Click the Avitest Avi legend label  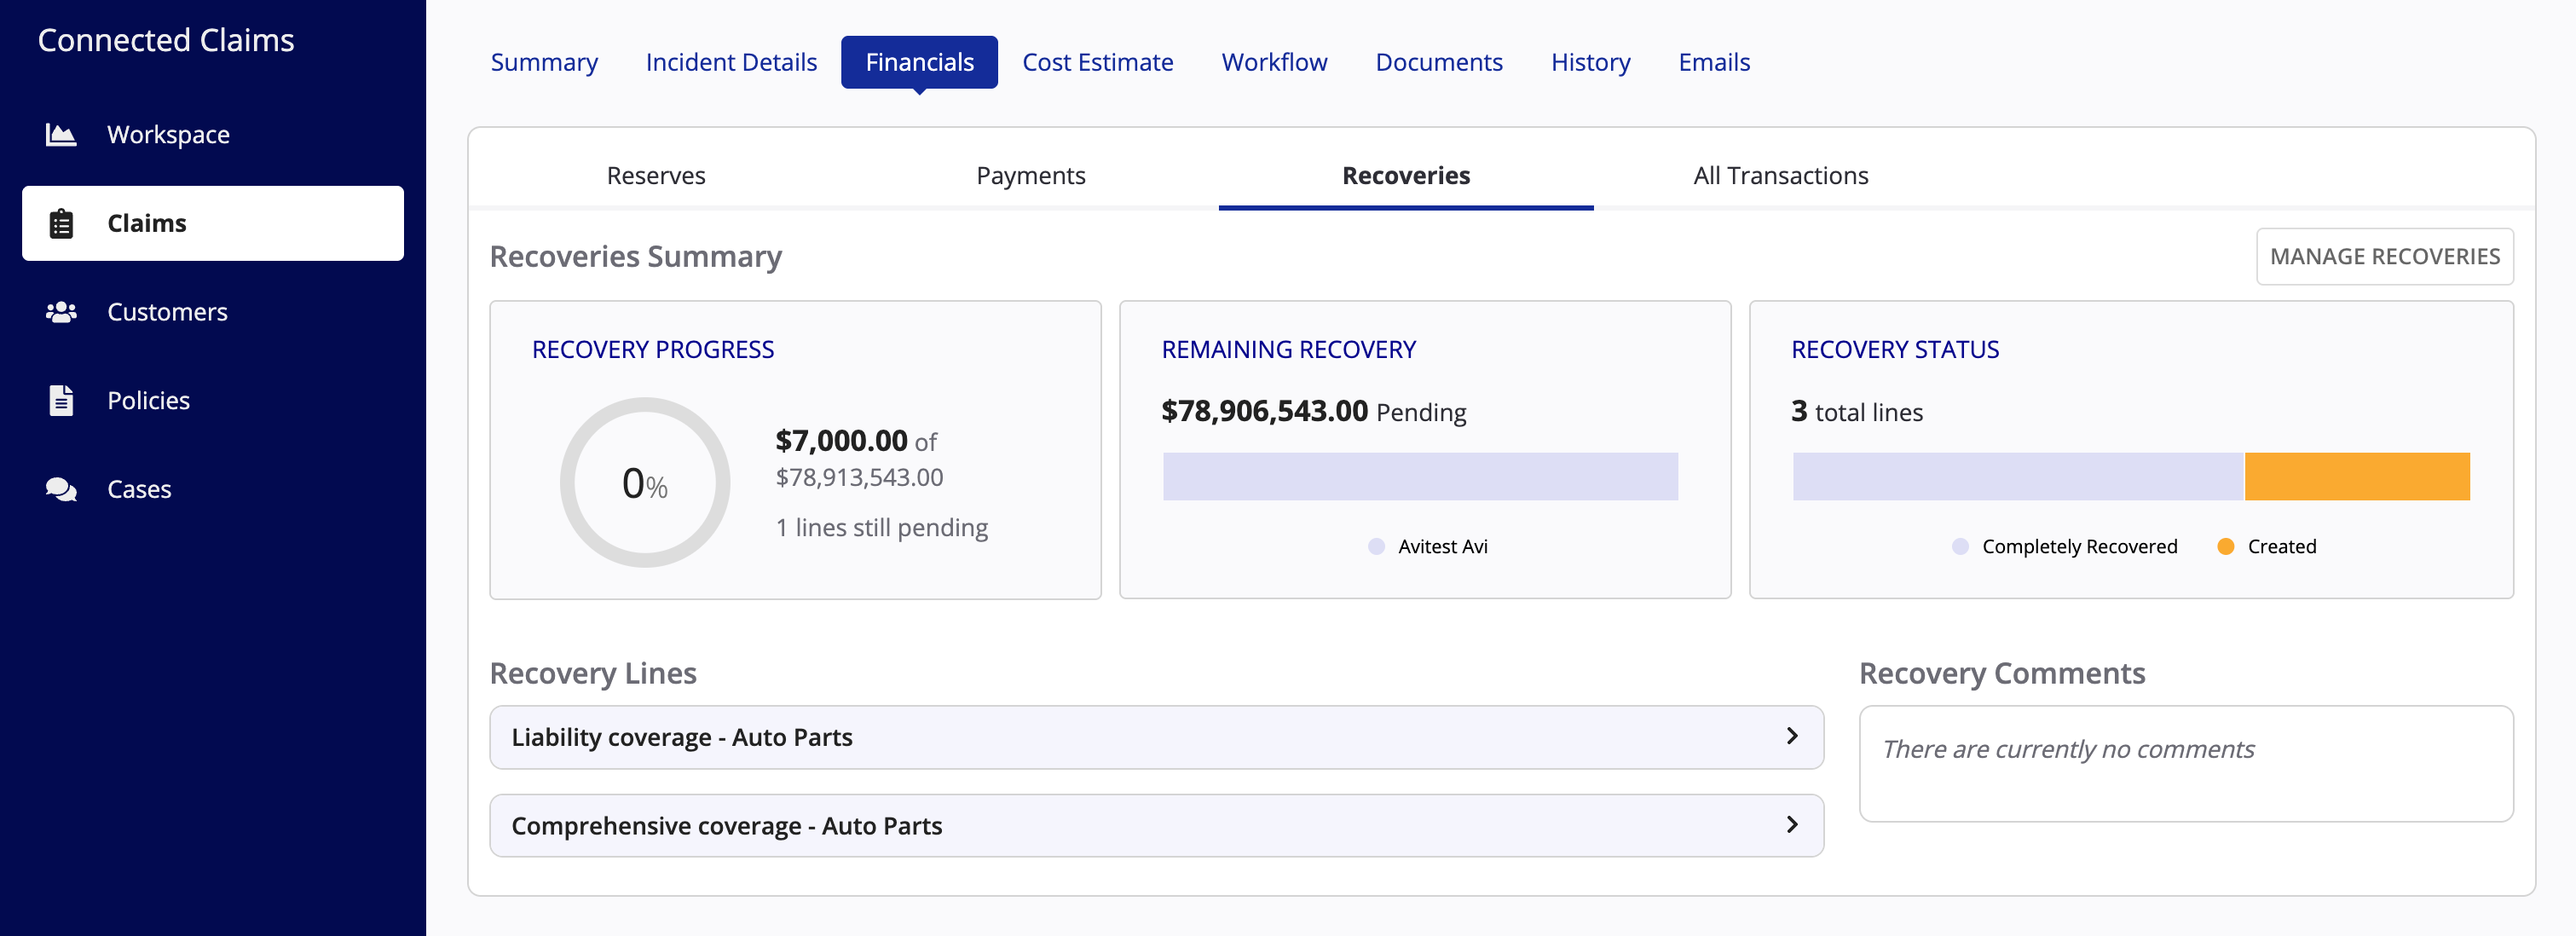point(1442,546)
